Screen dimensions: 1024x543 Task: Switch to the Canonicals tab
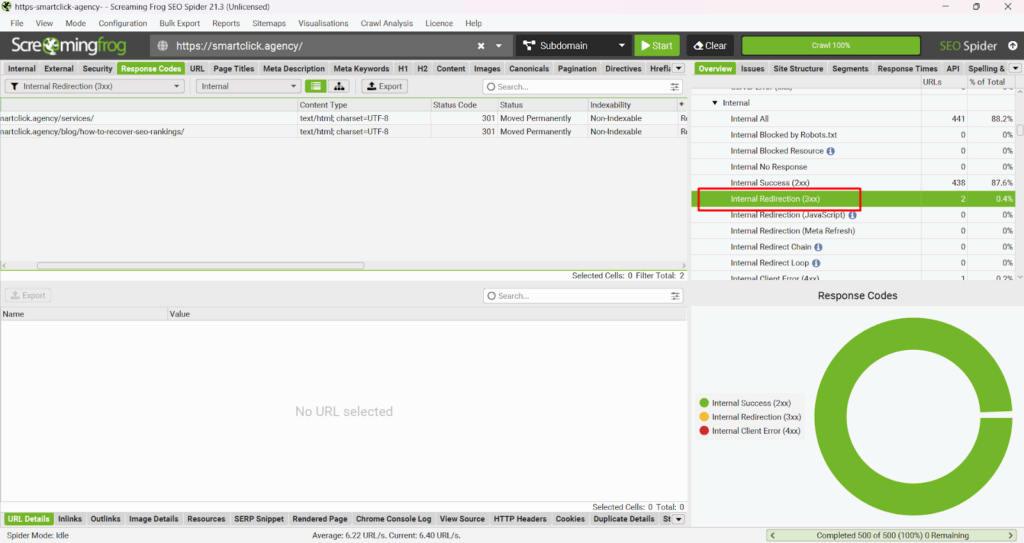coord(529,69)
